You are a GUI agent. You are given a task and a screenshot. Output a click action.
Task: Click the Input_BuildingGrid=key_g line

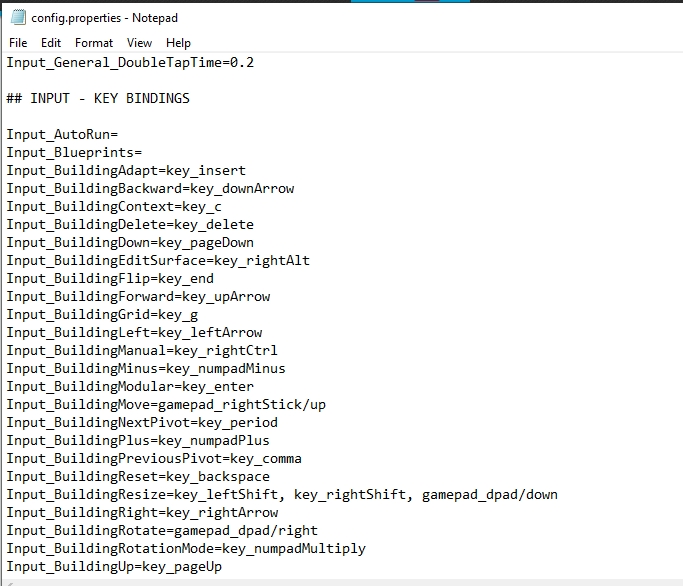pos(102,315)
